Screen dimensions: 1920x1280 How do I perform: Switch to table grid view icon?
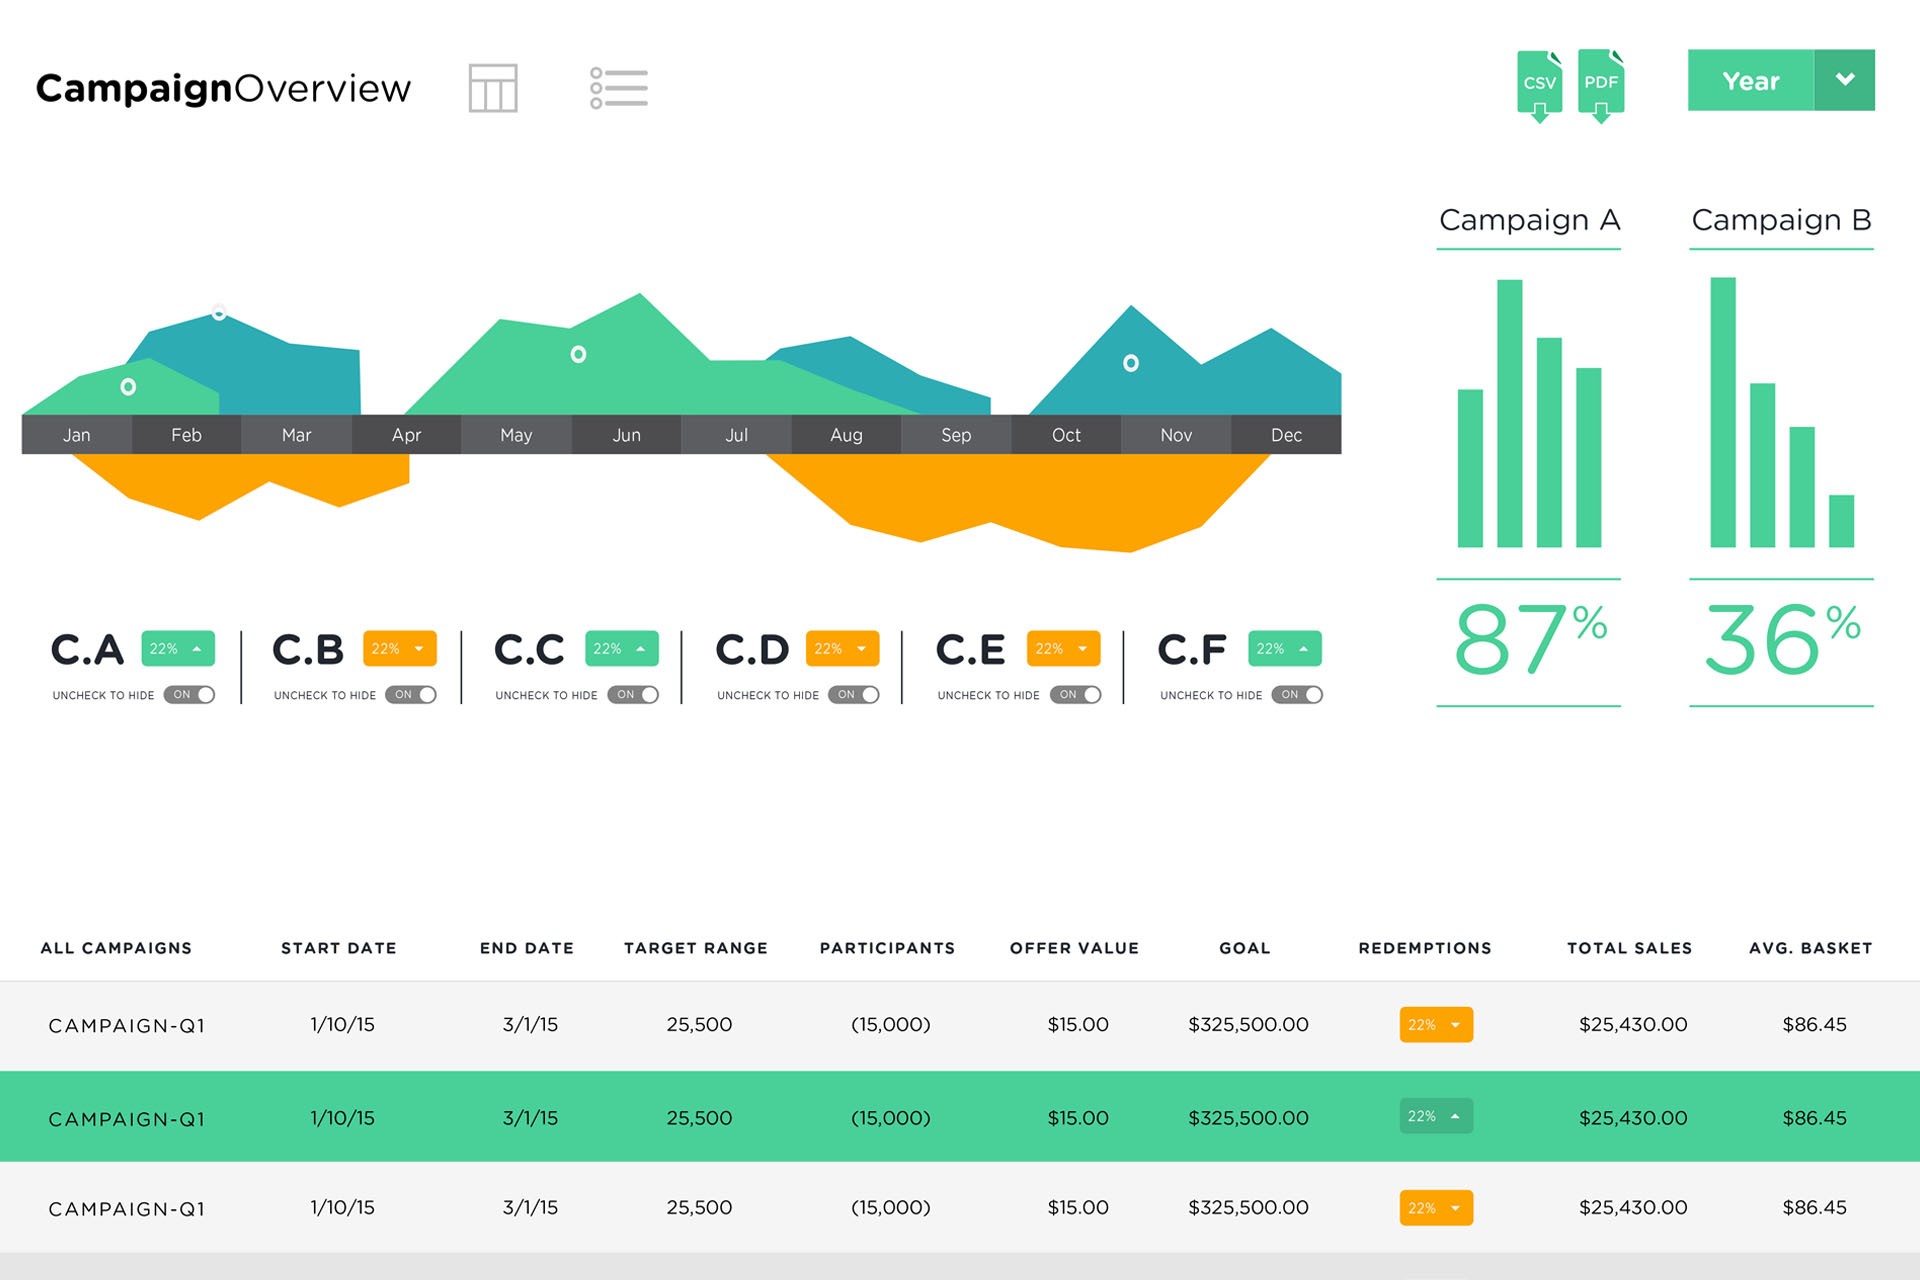pyautogui.click(x=493, y=88)
